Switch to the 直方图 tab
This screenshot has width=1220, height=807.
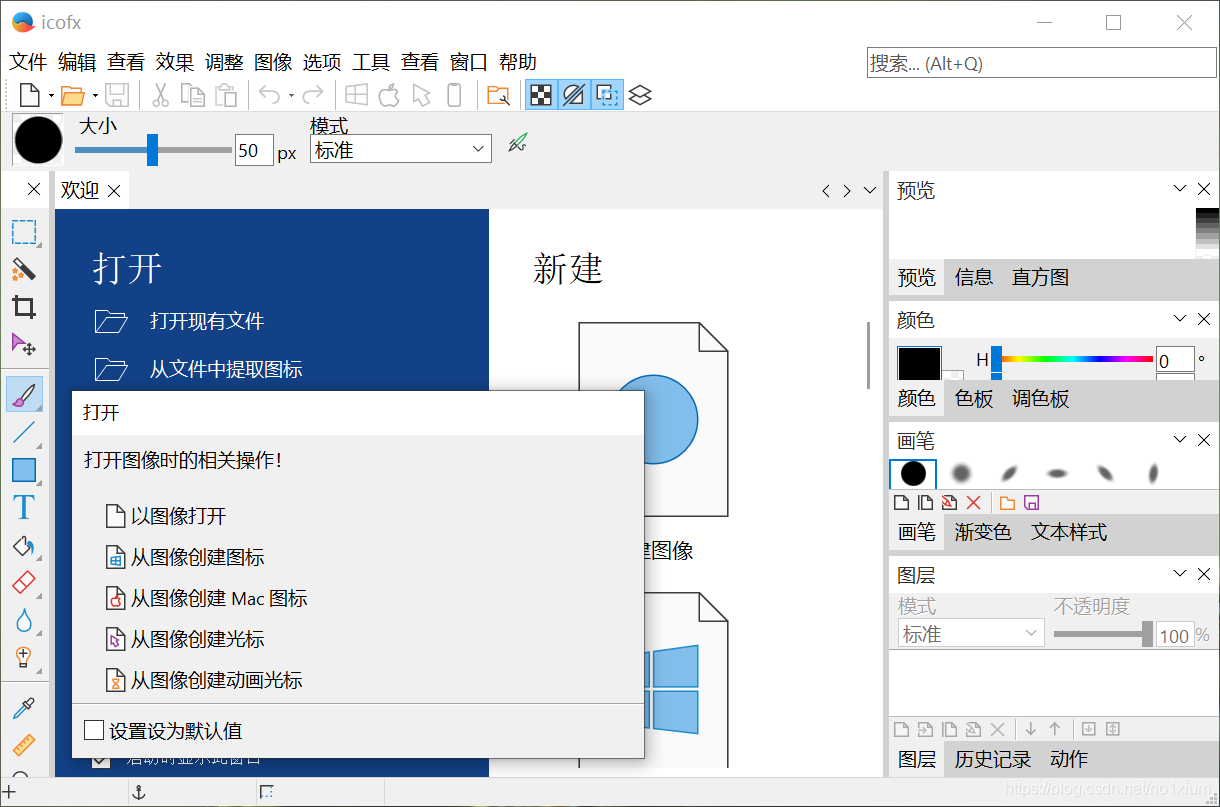pyautogui.click(x=1040, y=277)
